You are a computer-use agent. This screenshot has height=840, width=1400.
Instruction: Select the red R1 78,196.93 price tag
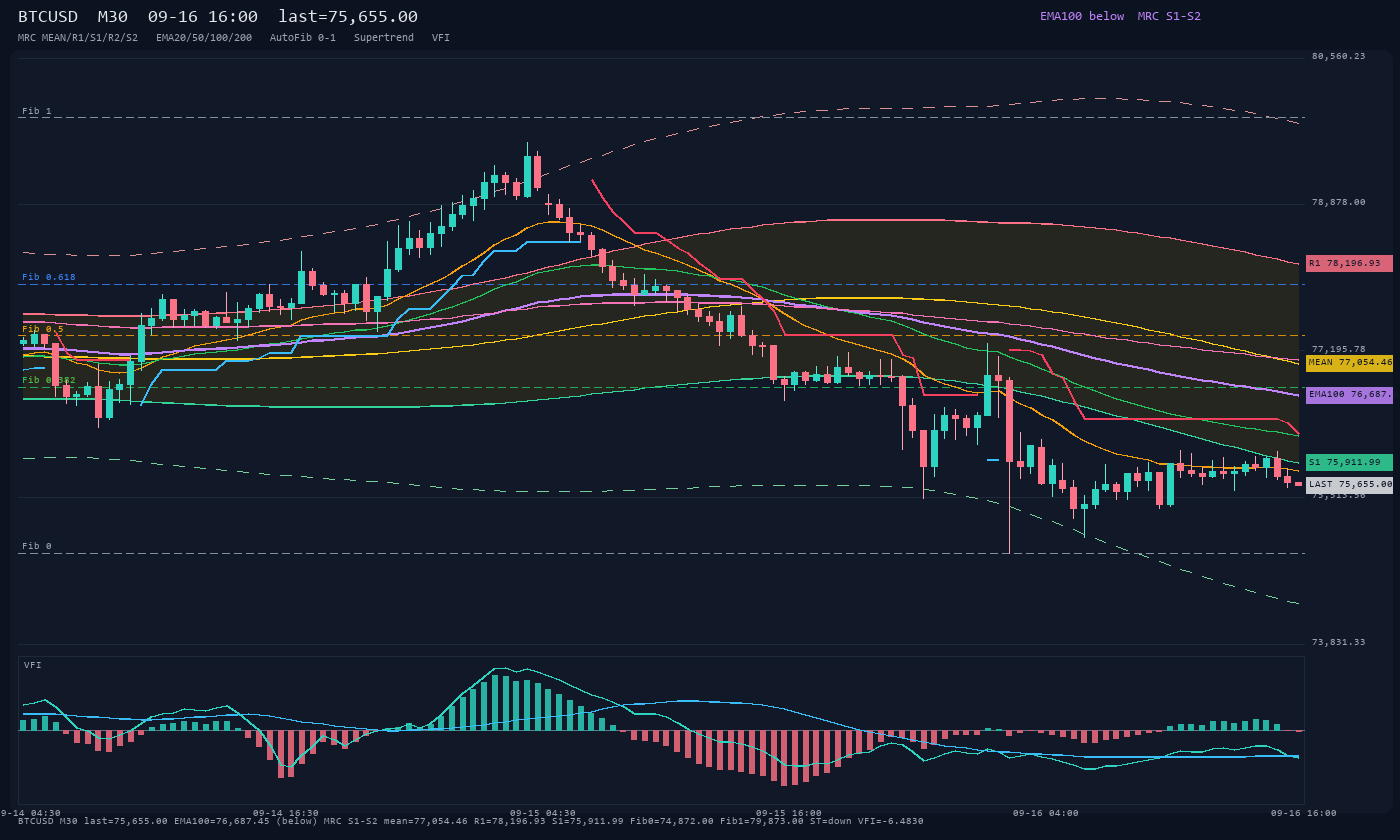[1349, 263]
